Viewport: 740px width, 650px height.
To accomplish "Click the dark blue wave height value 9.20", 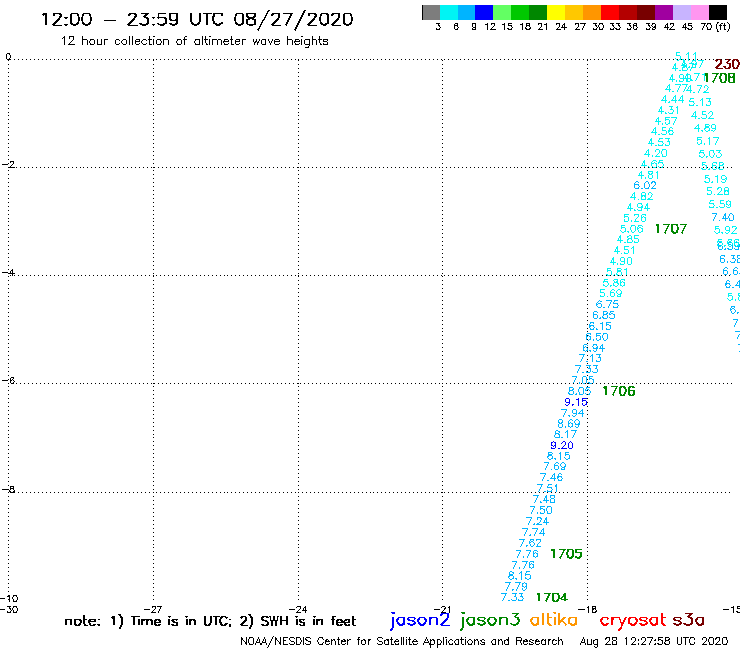I will click(562, 446).
